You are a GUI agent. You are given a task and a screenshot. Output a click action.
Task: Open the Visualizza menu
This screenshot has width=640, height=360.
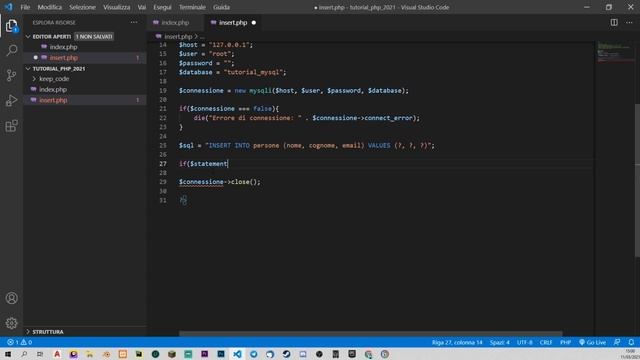(116, 7)
